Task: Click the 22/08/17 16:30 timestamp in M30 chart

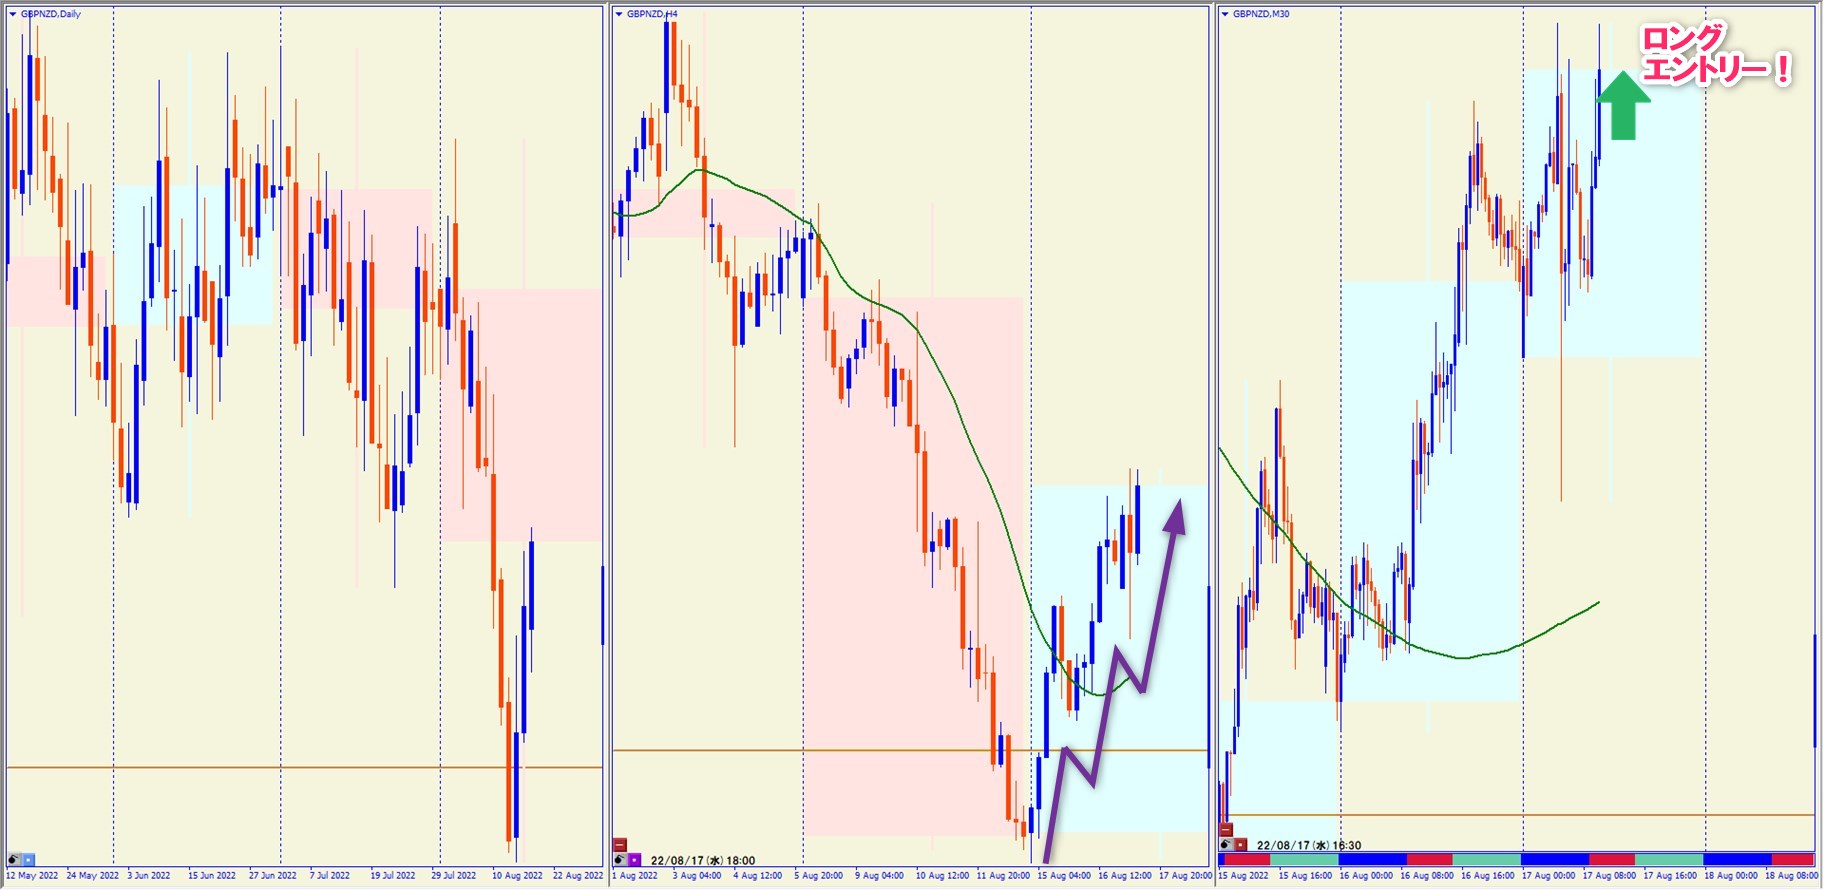Action: coord(1308,845)
